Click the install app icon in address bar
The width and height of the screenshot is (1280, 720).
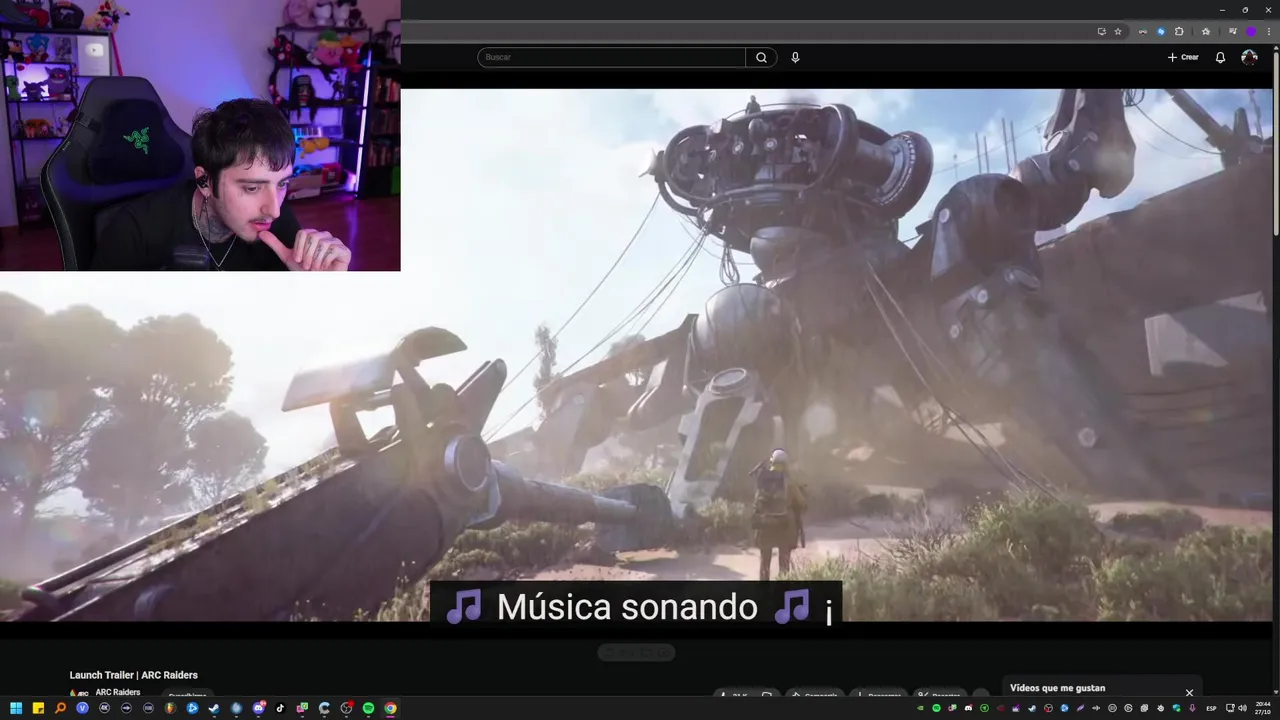(x=1102, y=31)
